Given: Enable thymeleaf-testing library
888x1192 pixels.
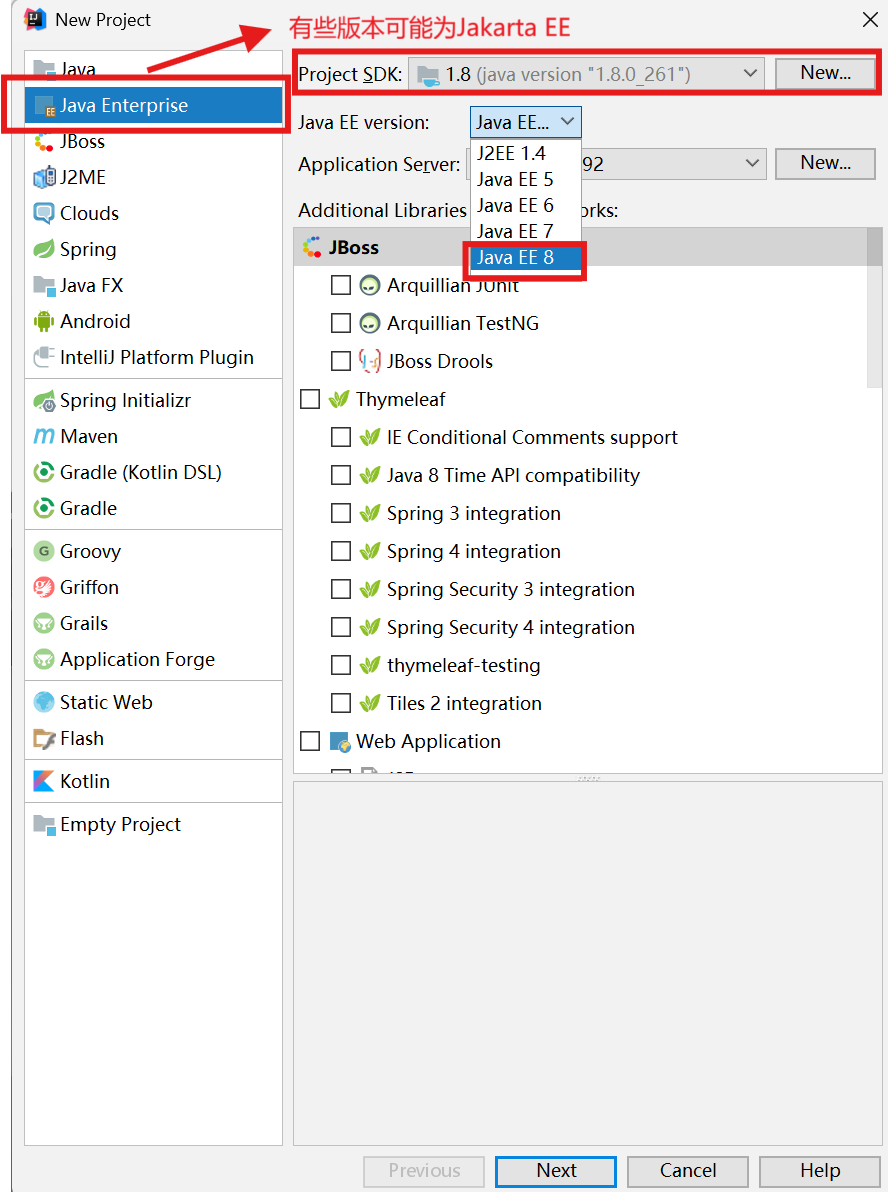Looking at the screenshot, I should coord(341,665).
